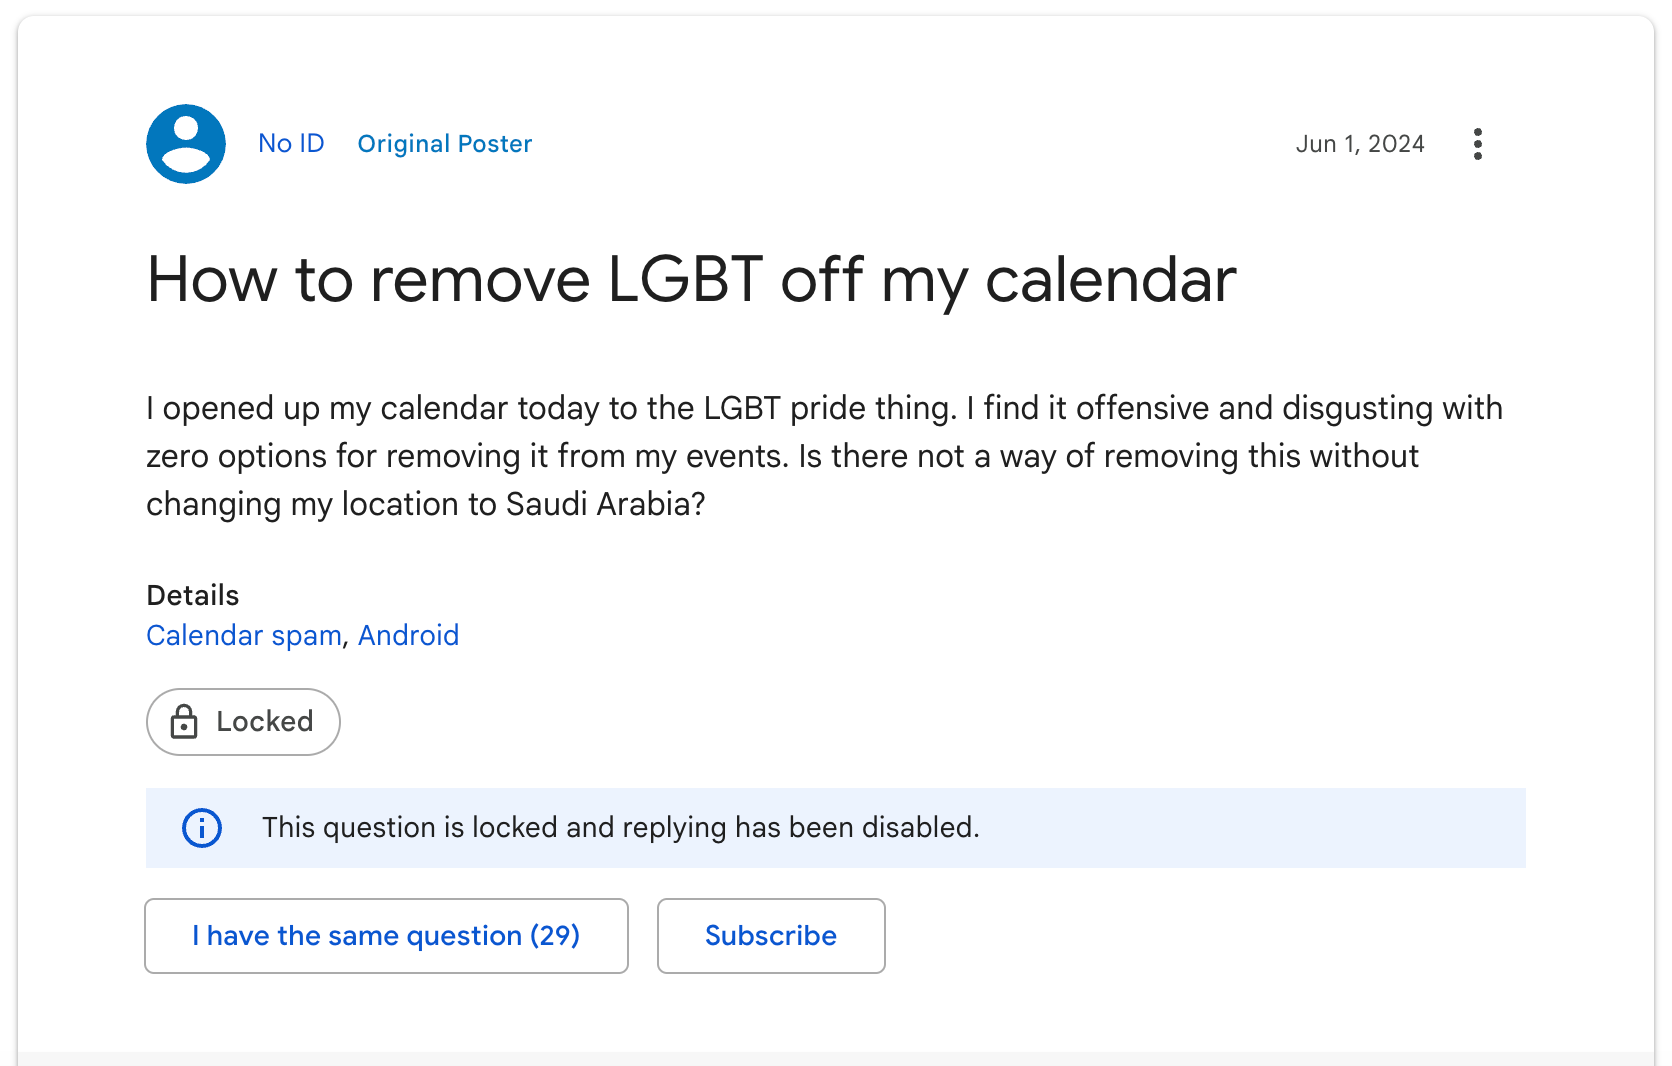Click the post line starting zero options
This screenshot has height=1066, width=1672.
tap(782, 457)
